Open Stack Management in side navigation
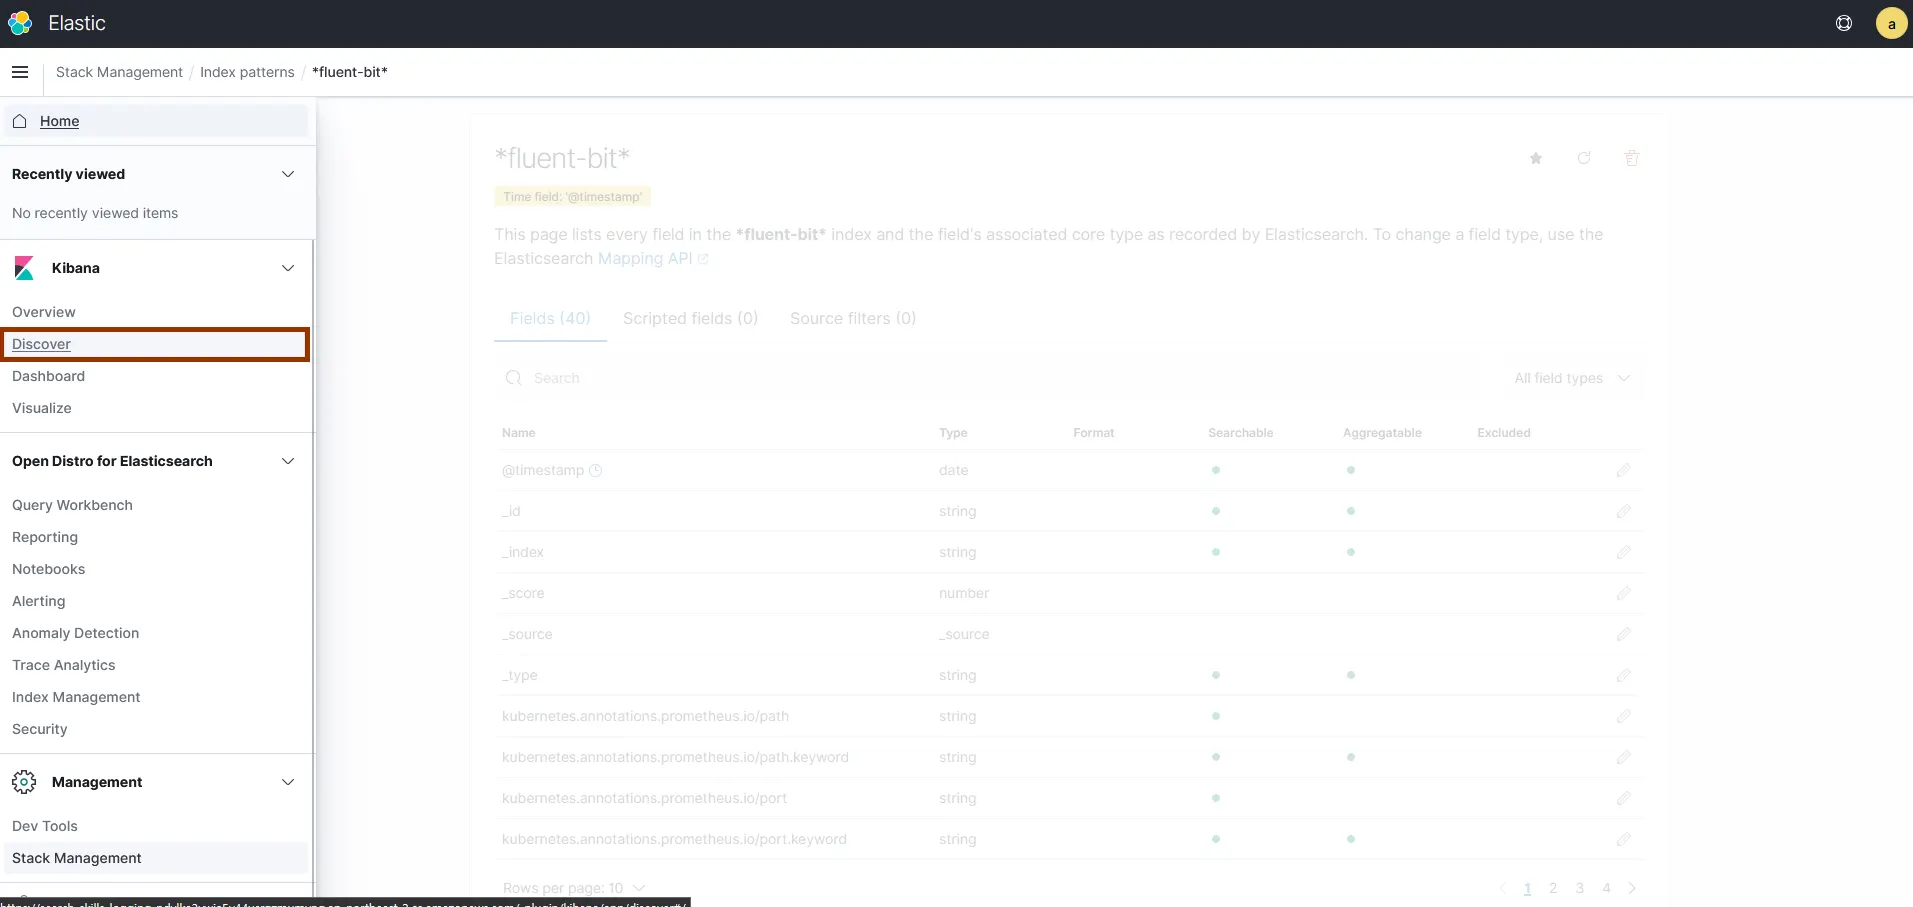 tap(77, 858)
